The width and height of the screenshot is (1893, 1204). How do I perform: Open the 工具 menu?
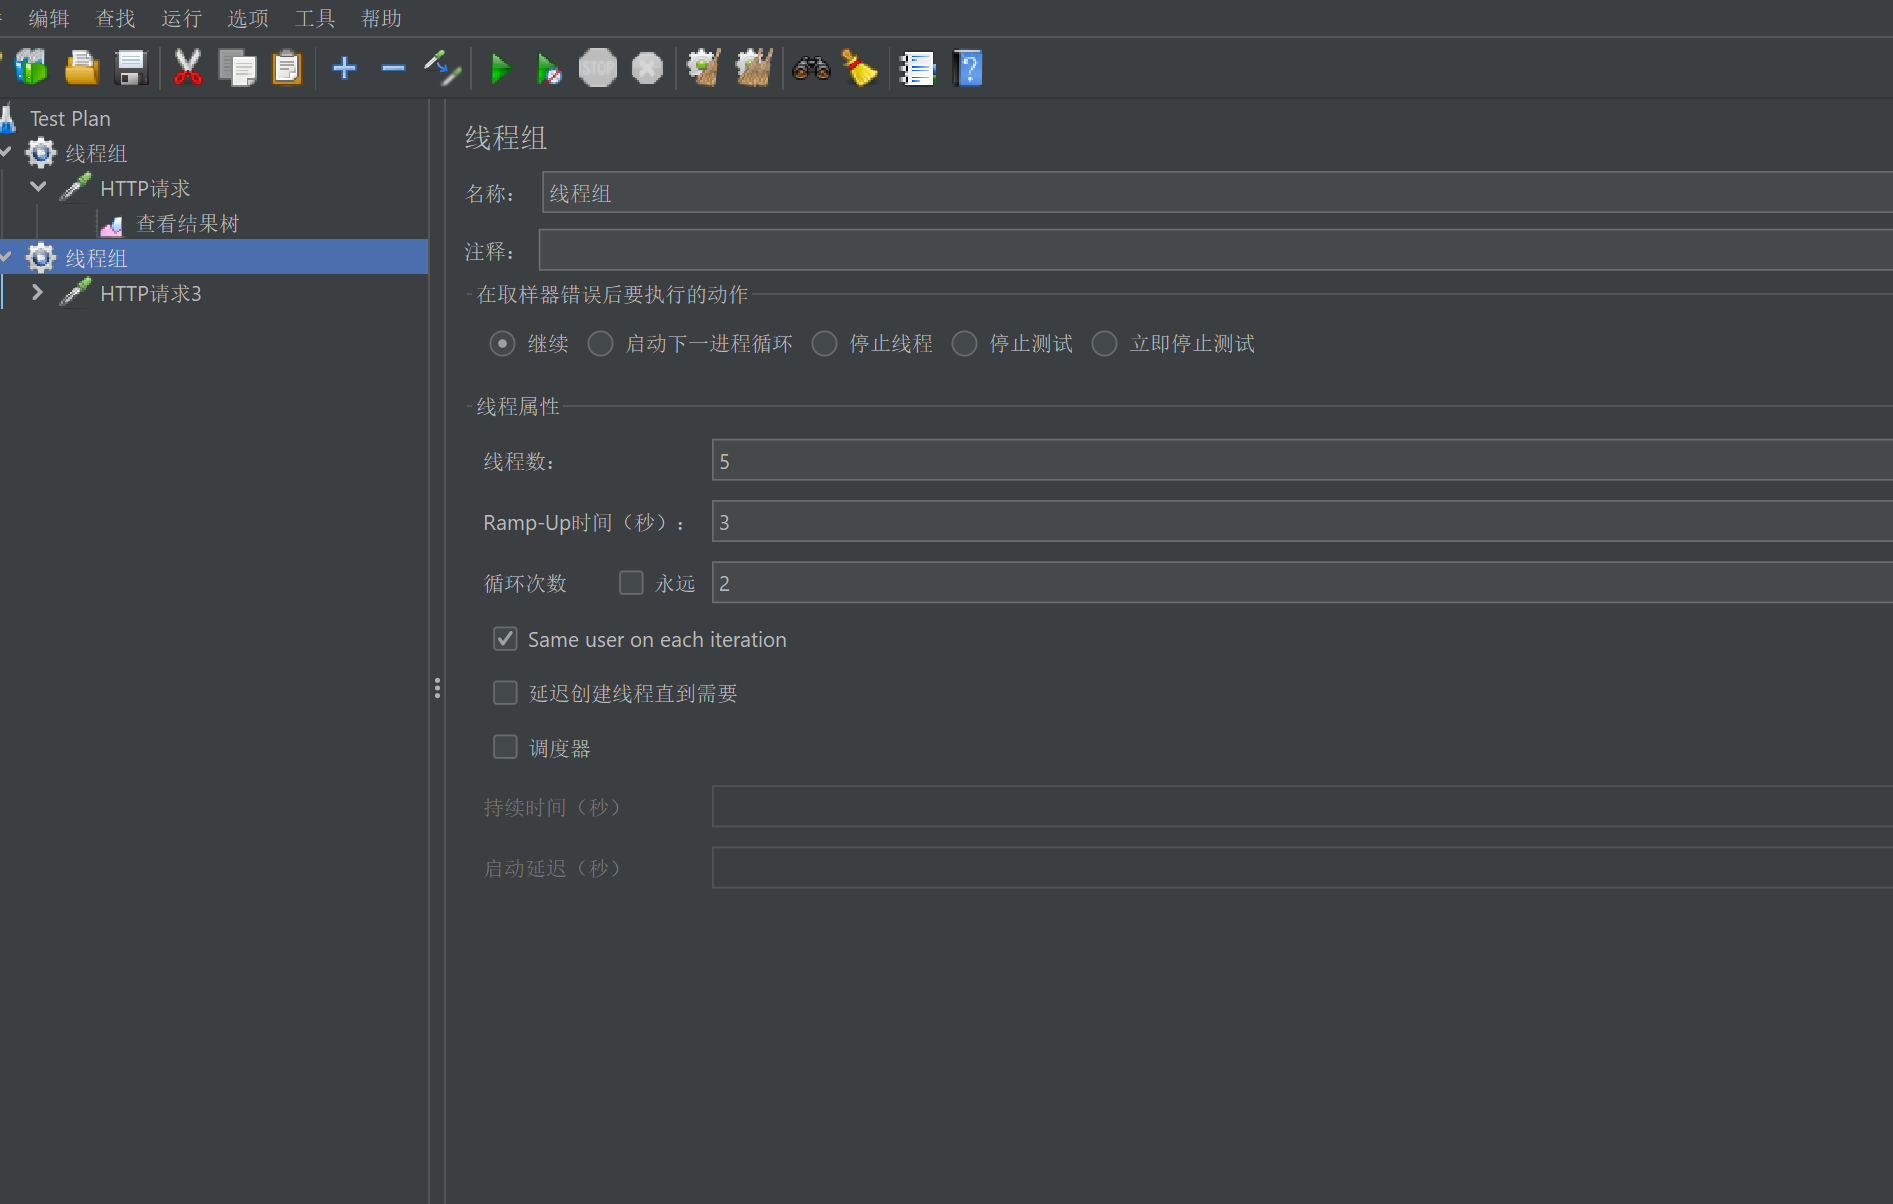pyautogui.click(x=315, y=18)
